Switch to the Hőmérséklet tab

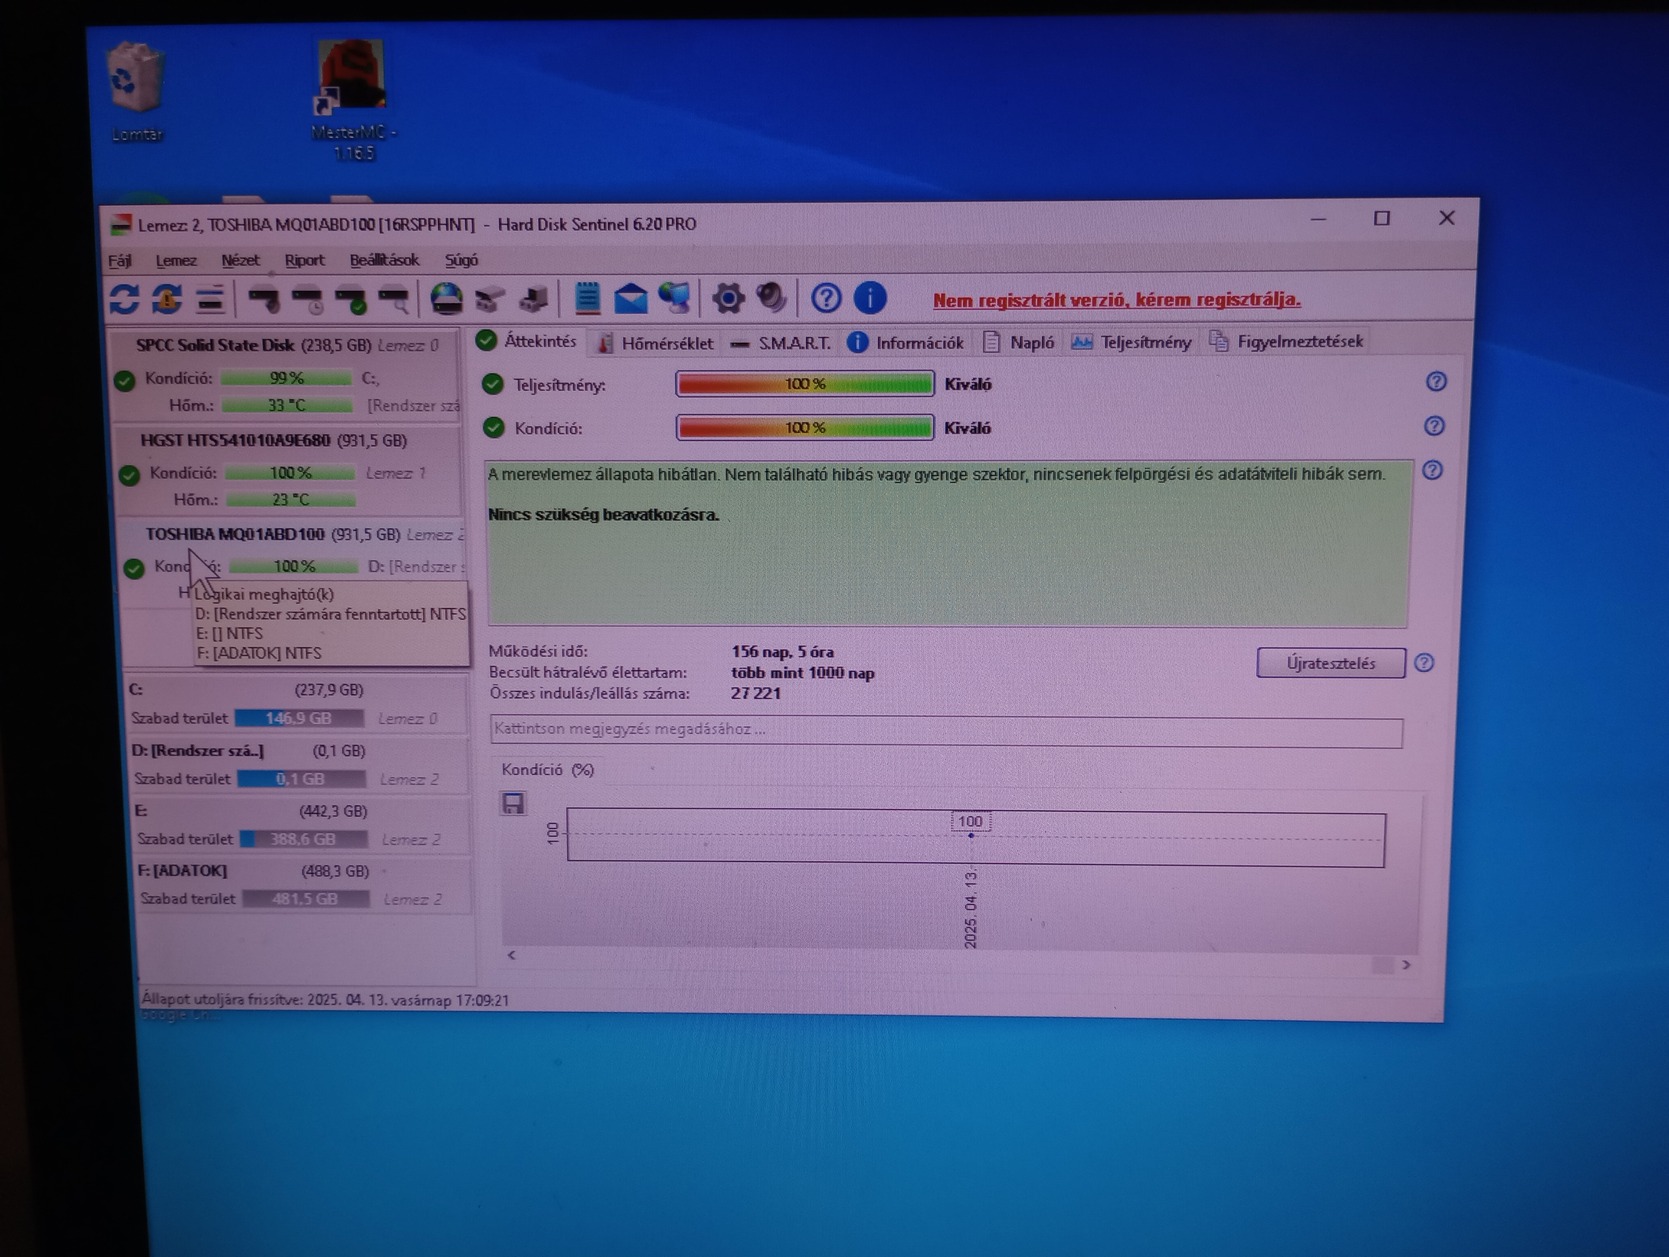pos(655,343)
